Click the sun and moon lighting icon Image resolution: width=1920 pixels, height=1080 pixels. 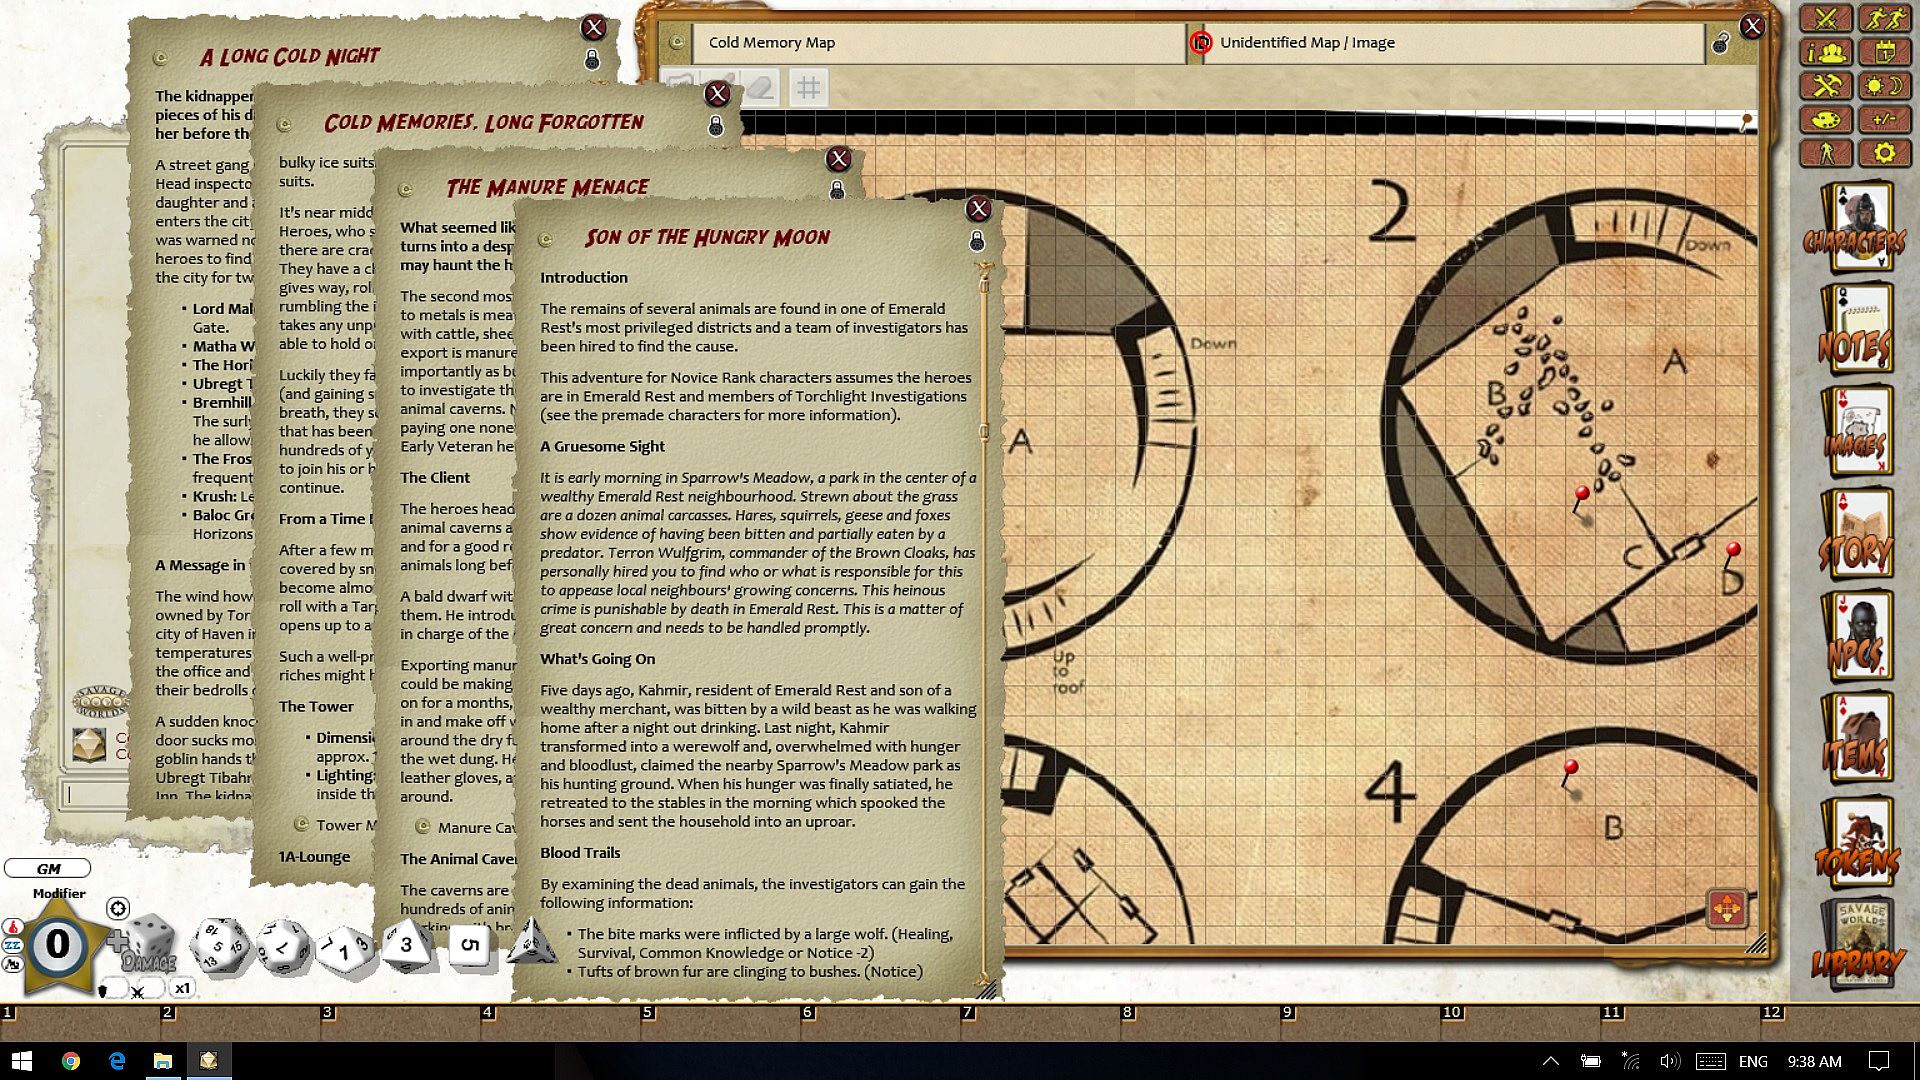click(x=1884, y=86)
